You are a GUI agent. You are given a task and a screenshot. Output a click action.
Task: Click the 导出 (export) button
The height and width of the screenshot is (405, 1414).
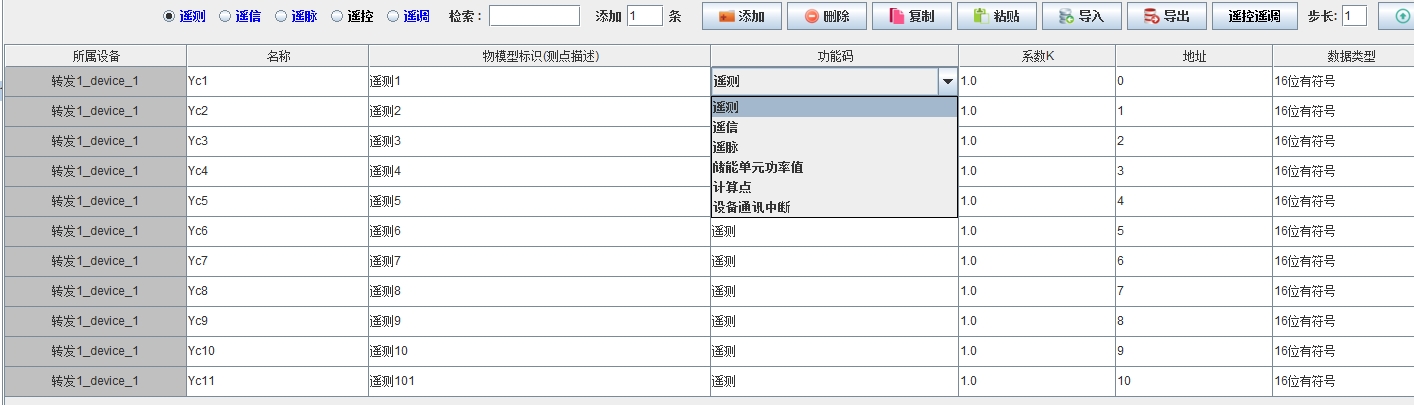tap(1166, 16)
